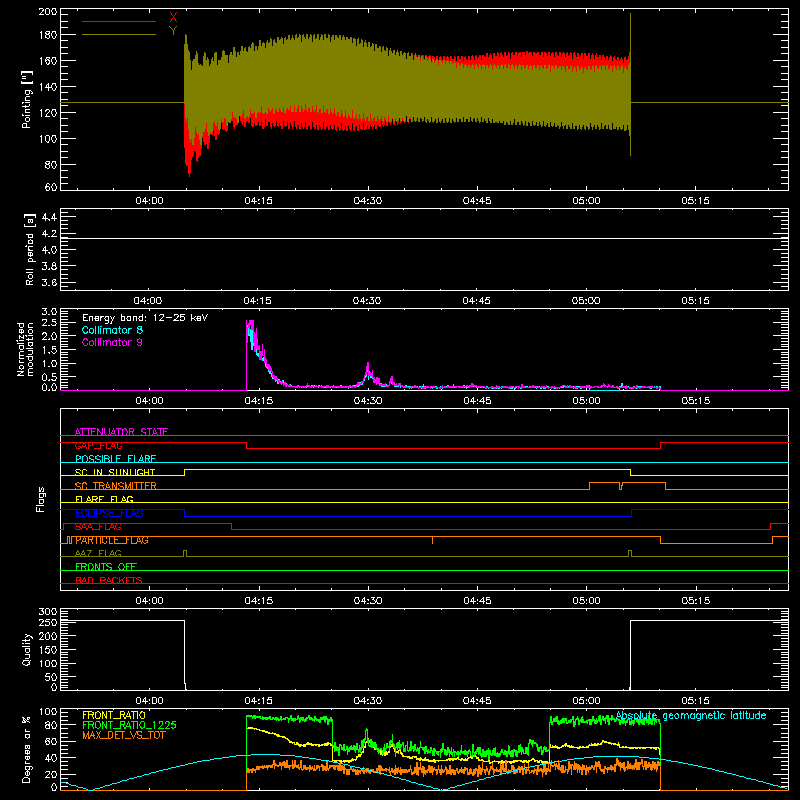Click the 05:00 time label under Flags plot

point(586,601)
